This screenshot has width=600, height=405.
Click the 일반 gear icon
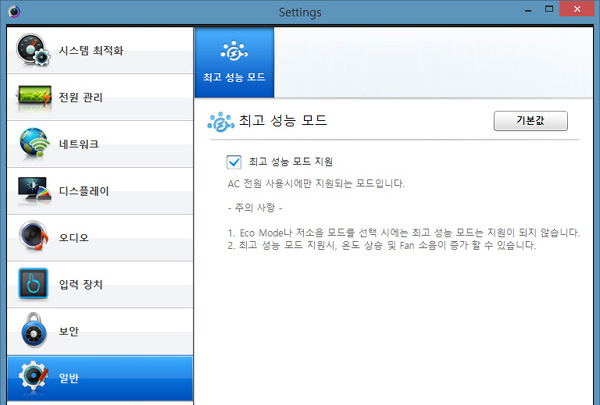34,377
